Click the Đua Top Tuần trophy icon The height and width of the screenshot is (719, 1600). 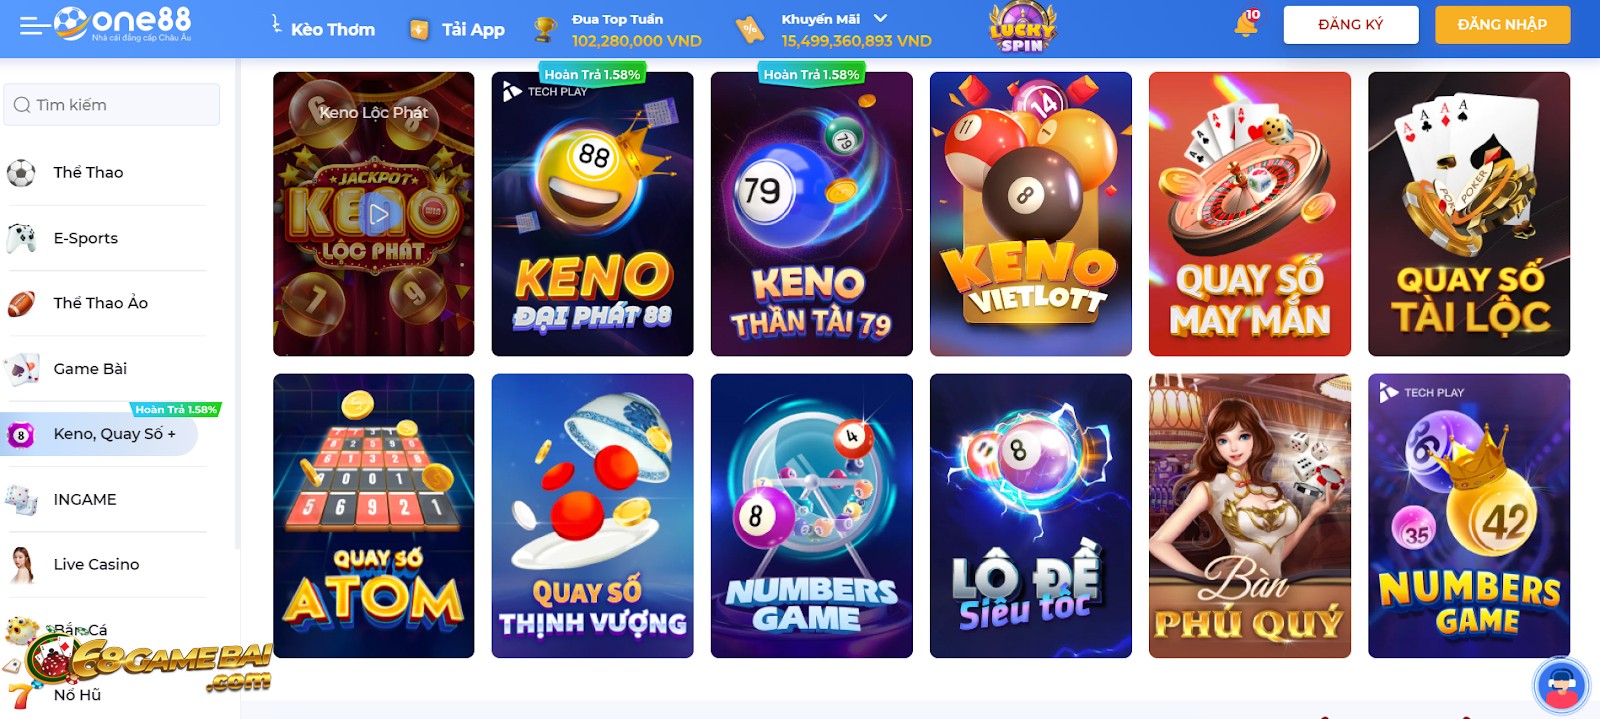click(545, 29)
